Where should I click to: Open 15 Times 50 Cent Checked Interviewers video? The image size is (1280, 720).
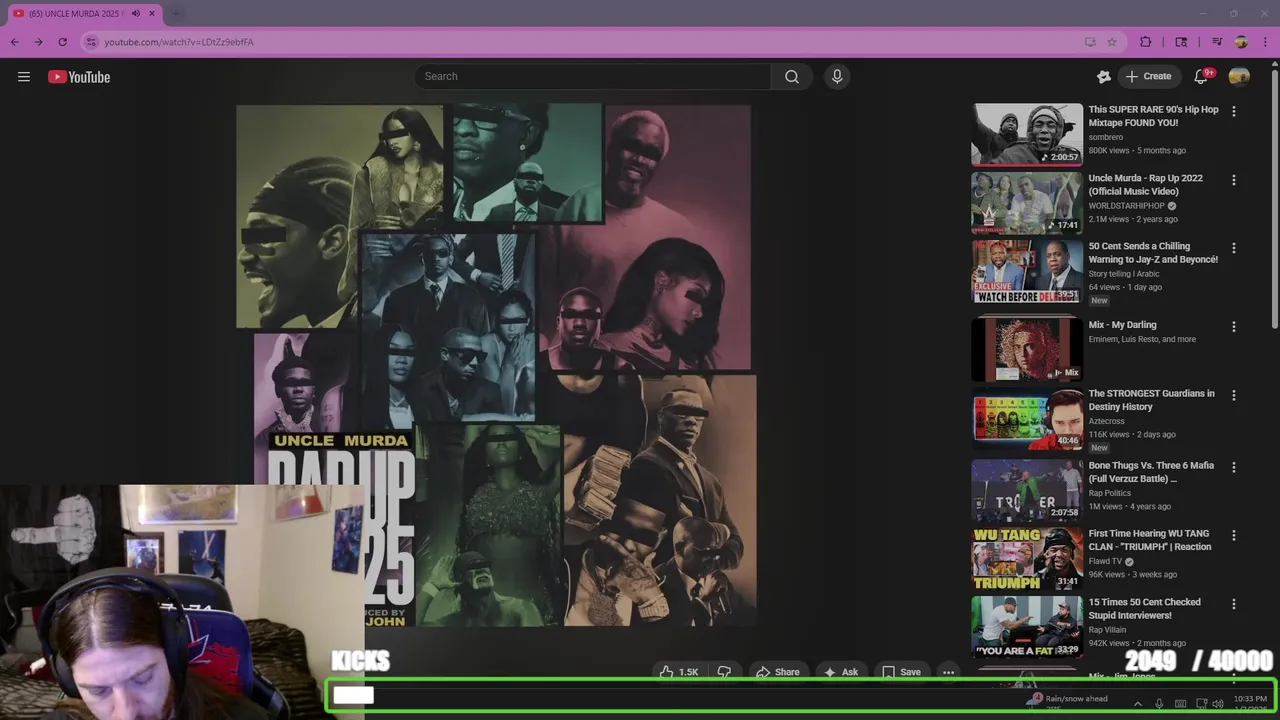[1145, 608]
